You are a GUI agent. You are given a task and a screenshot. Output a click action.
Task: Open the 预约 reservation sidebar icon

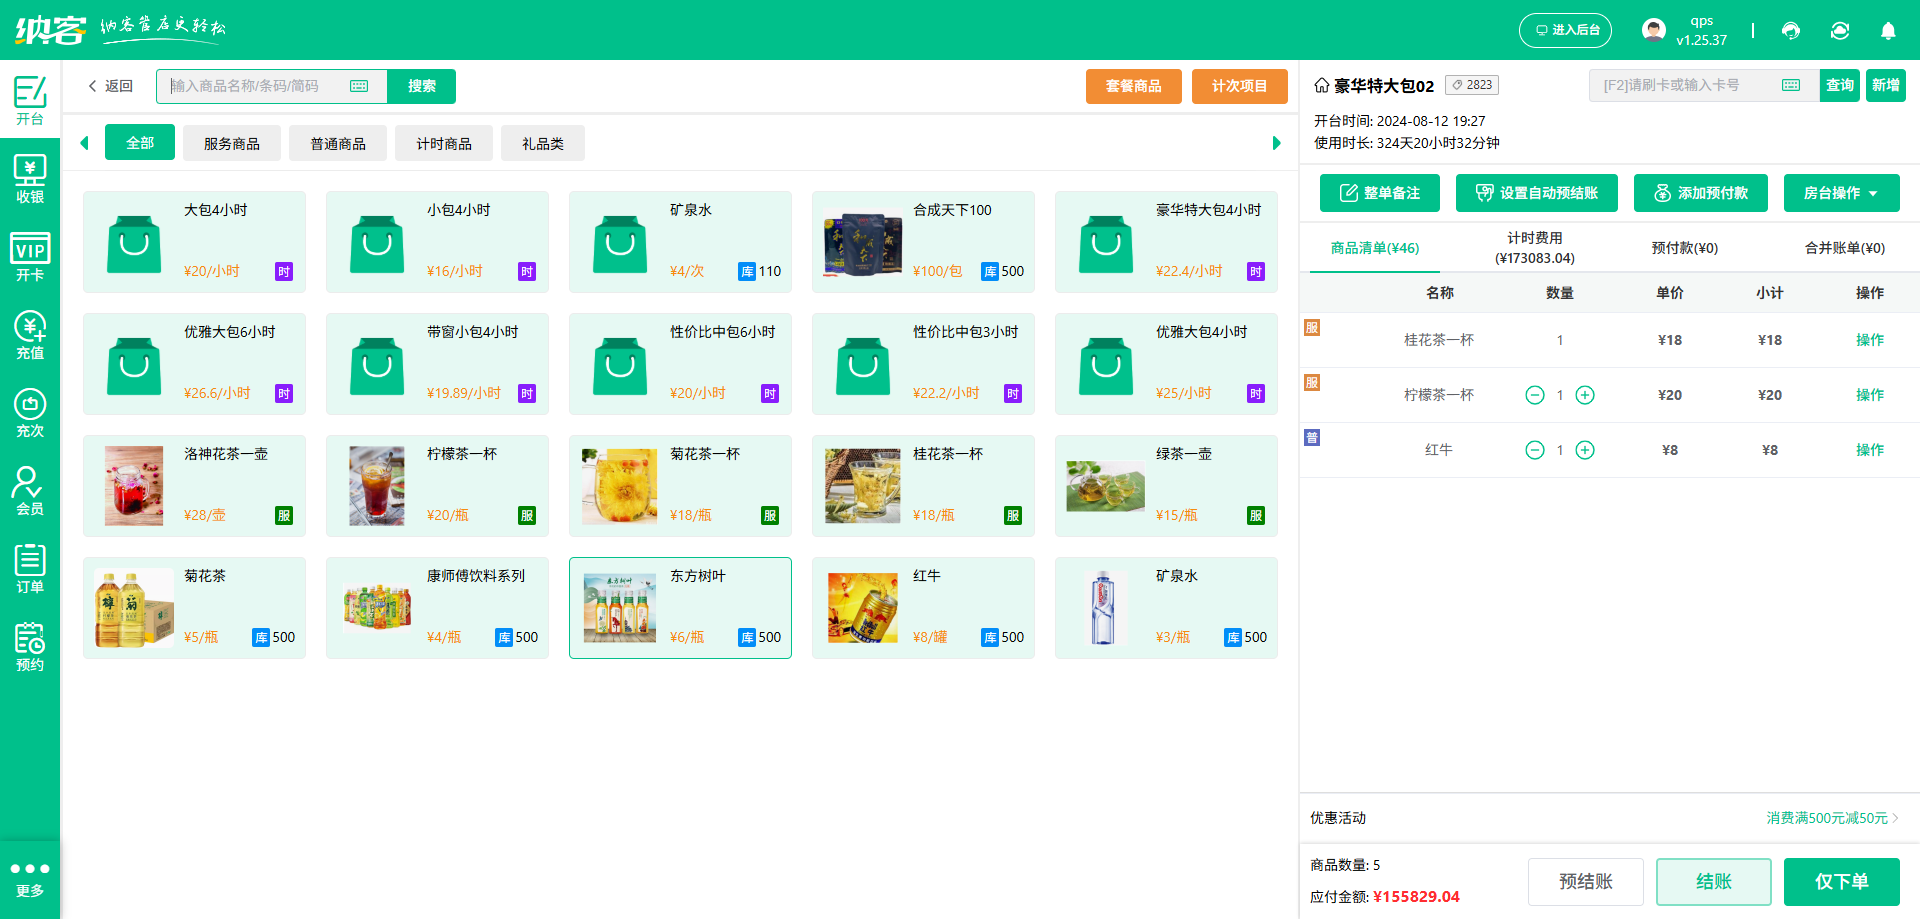[30, 646]
